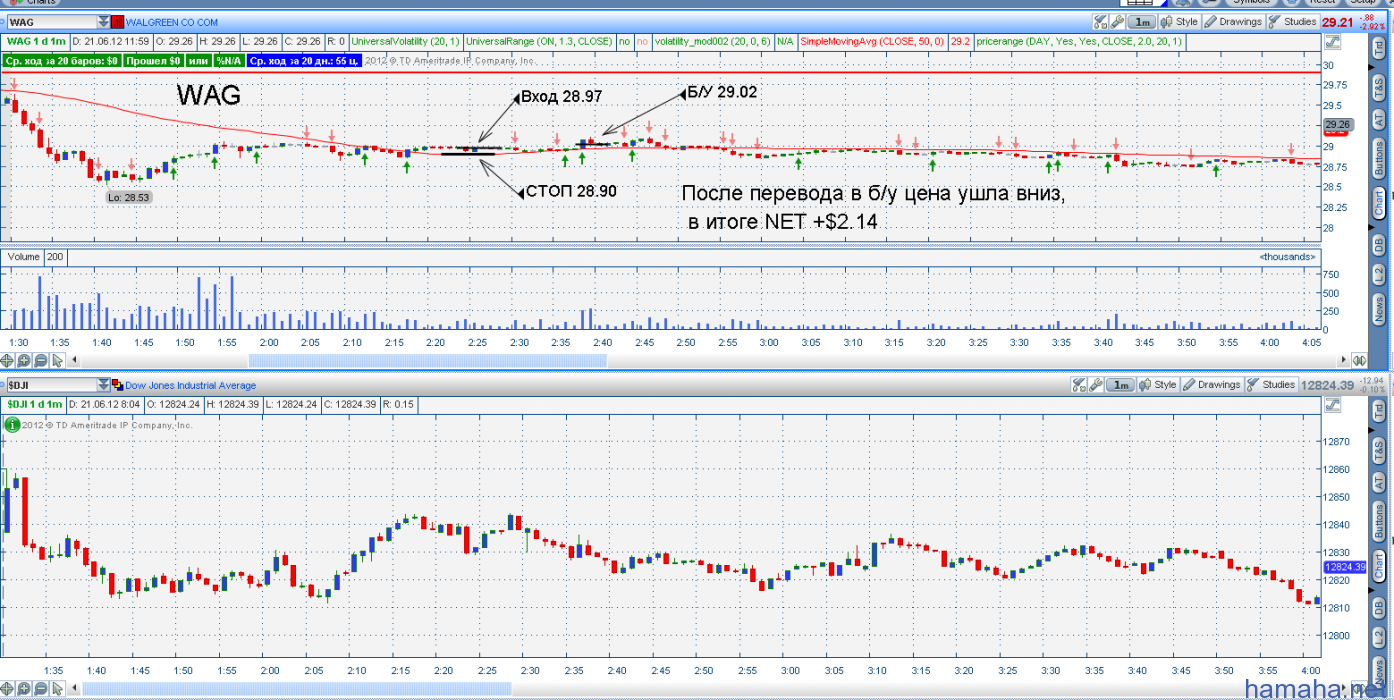The width and height of the screenshot is (1394, 700).
Task: Click the '<thousands>' volume unit label
Action: click(1288, 257)
